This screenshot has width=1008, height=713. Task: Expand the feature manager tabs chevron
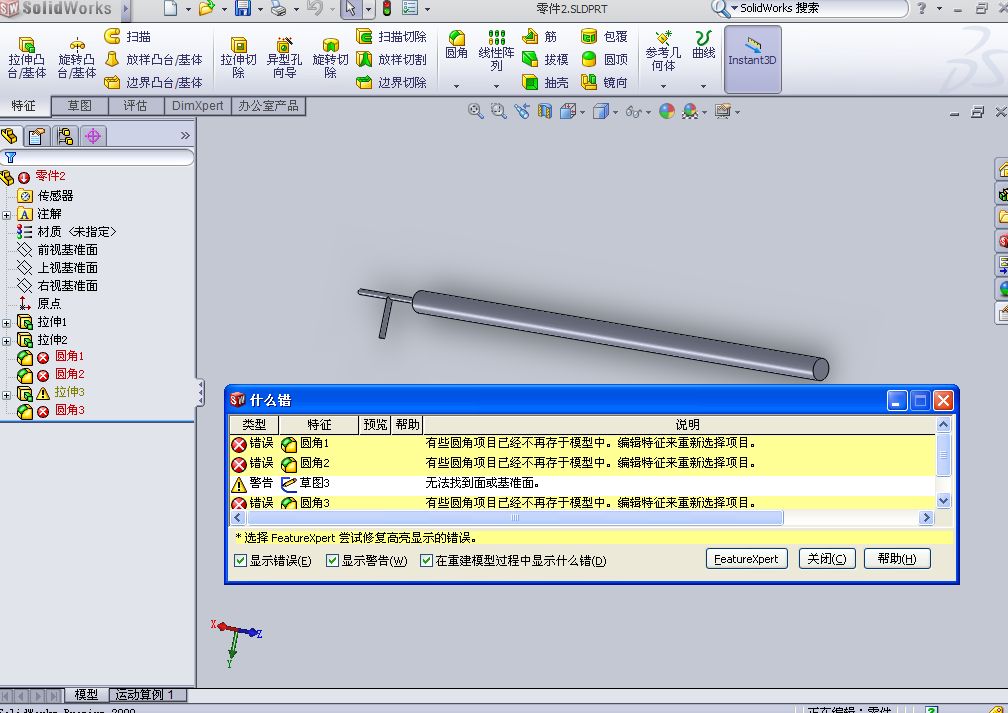pyautogui.click(x=185, y=136)
